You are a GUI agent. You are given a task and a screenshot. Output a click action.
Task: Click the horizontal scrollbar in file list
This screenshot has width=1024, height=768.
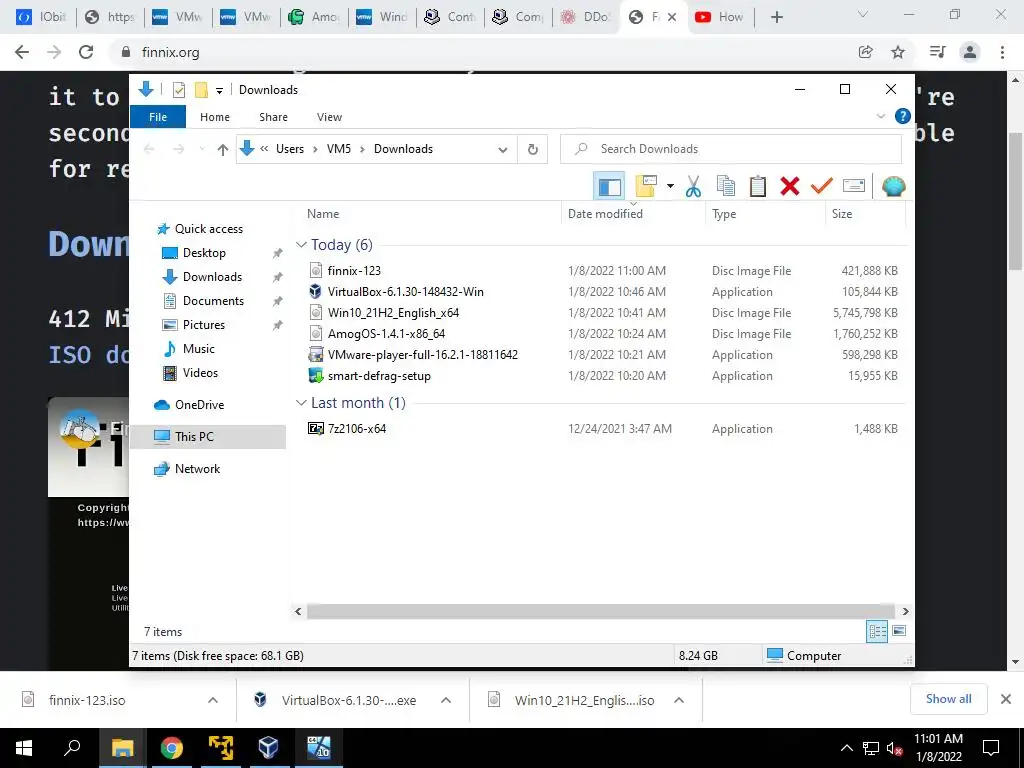(x=601, y=611)
